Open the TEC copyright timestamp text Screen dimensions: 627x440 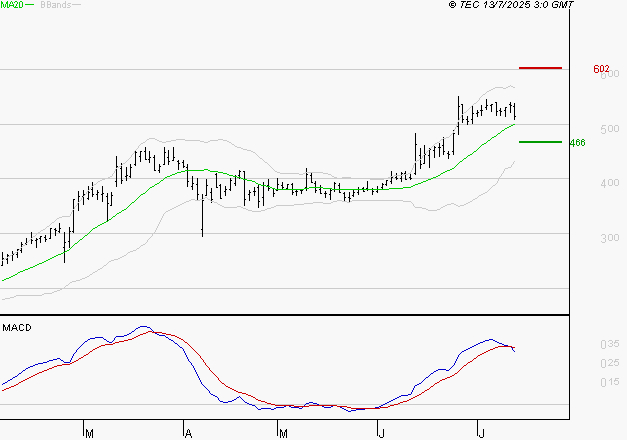point(512,5)
